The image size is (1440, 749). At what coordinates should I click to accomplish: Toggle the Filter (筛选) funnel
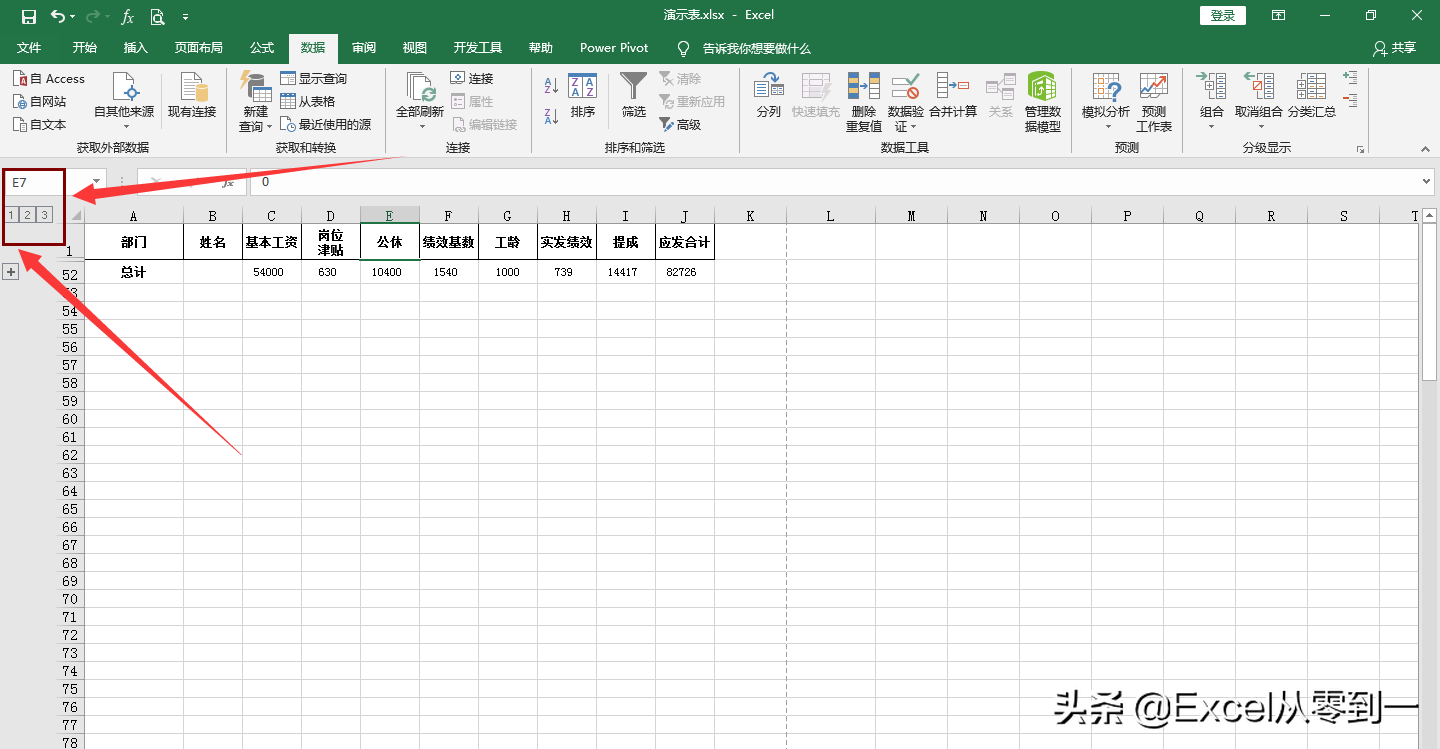[x=634, y=96]
